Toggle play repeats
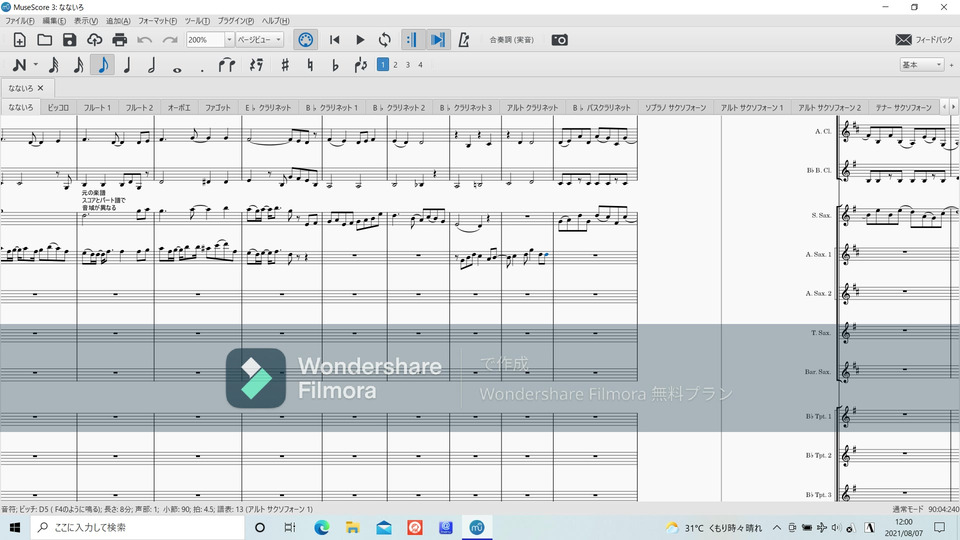Image resolution: width=960 pixels, height=540 pixels. [412, 40]
